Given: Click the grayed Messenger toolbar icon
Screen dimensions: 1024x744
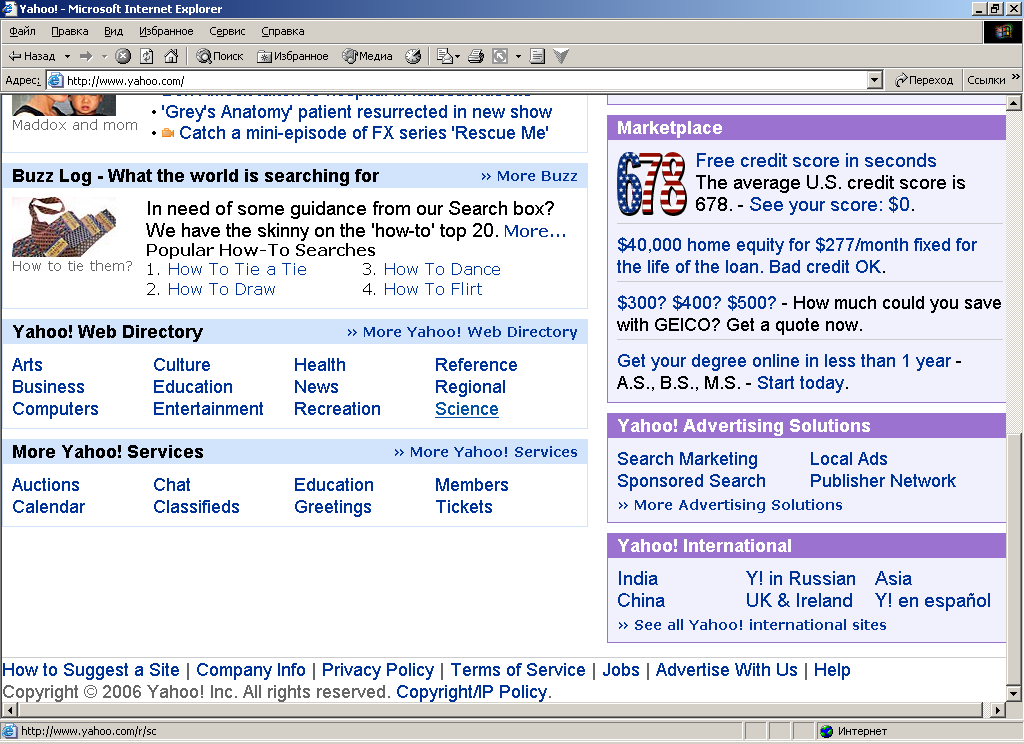Looking at the screenshot, I should click(x=561, y=56).
